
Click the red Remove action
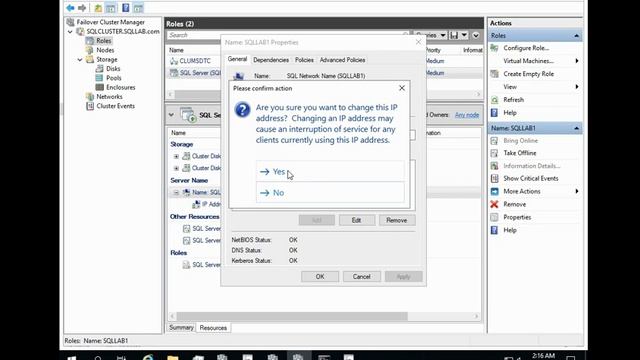coord(514,204)
